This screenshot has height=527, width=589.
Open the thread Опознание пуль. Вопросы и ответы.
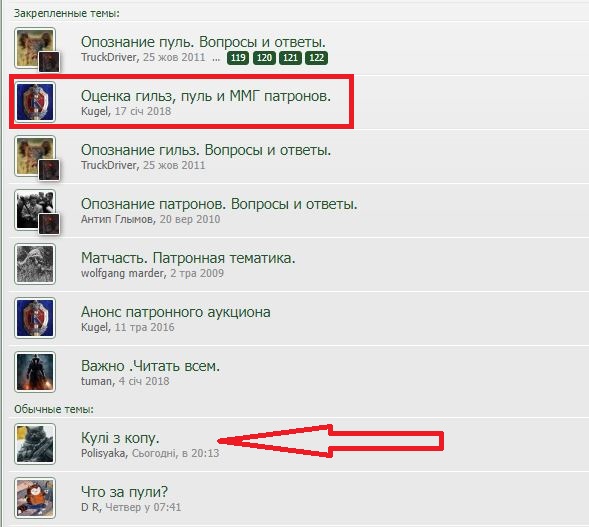[x=203, y=42]
